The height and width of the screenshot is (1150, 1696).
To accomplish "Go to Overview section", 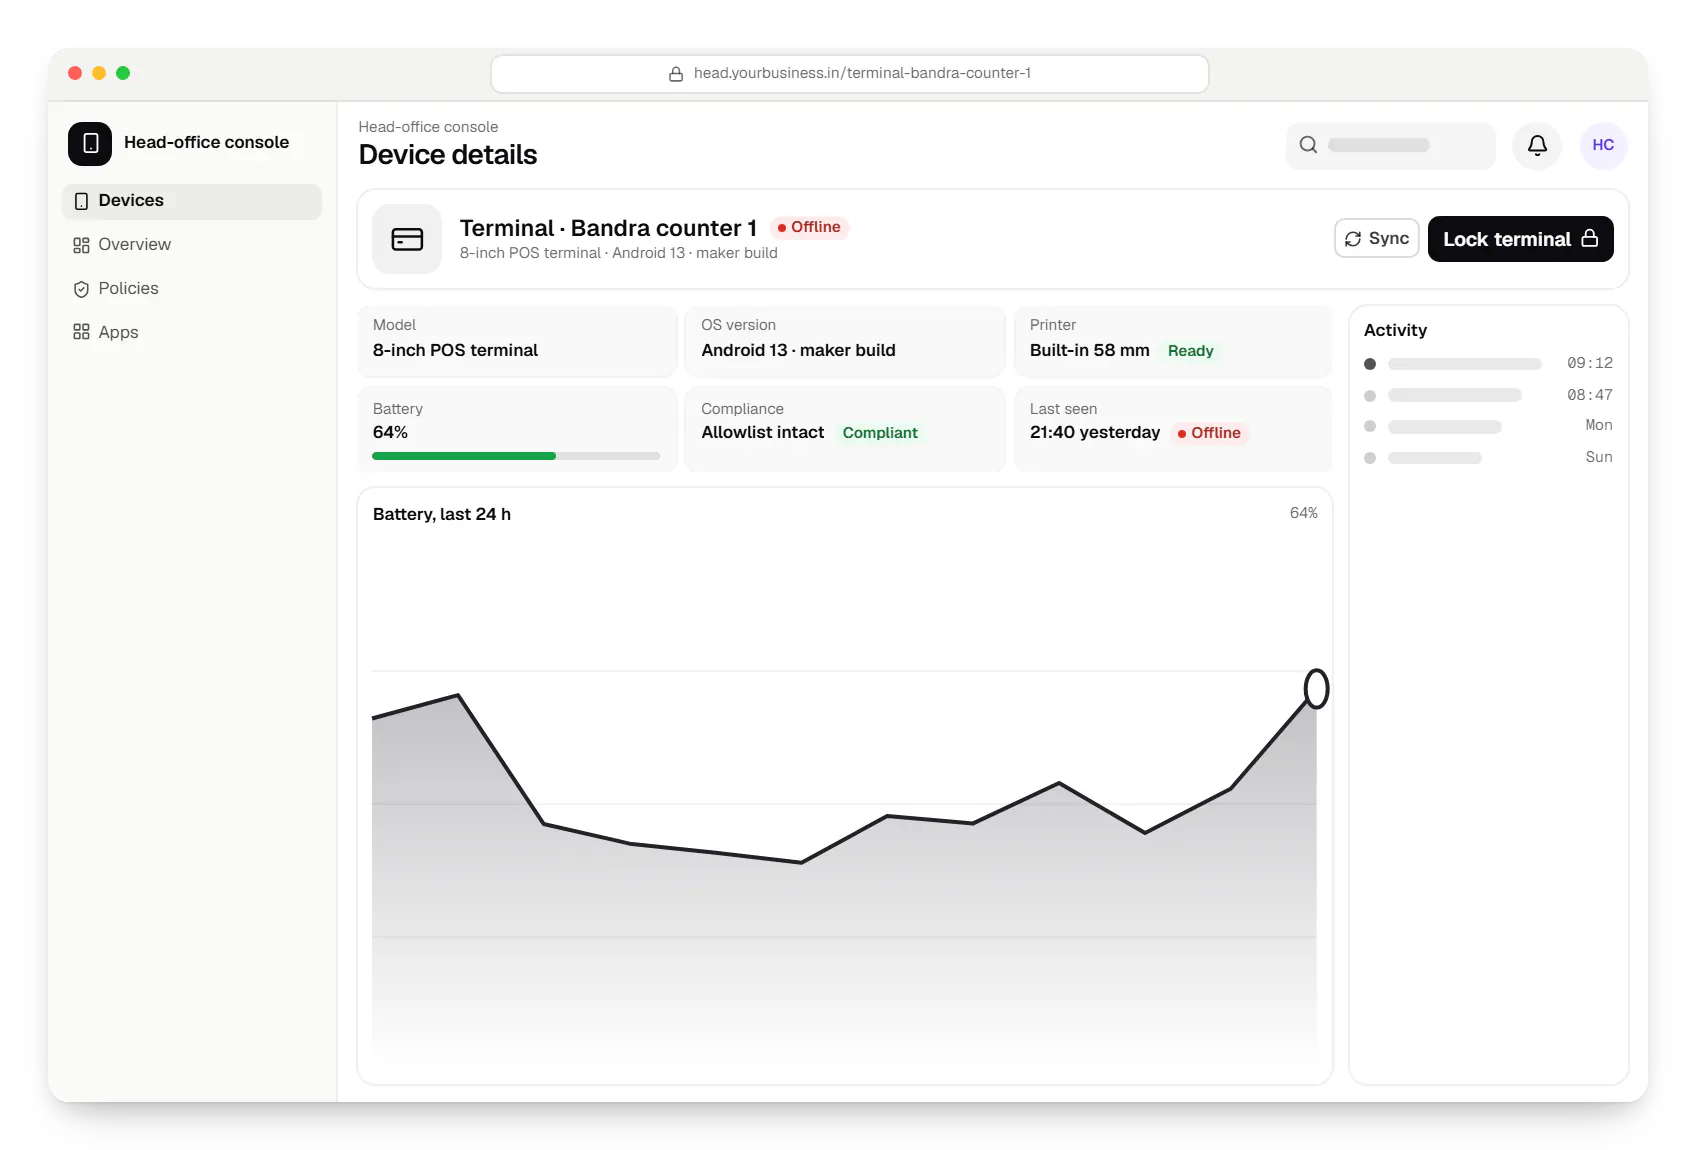I will [192, 245].
